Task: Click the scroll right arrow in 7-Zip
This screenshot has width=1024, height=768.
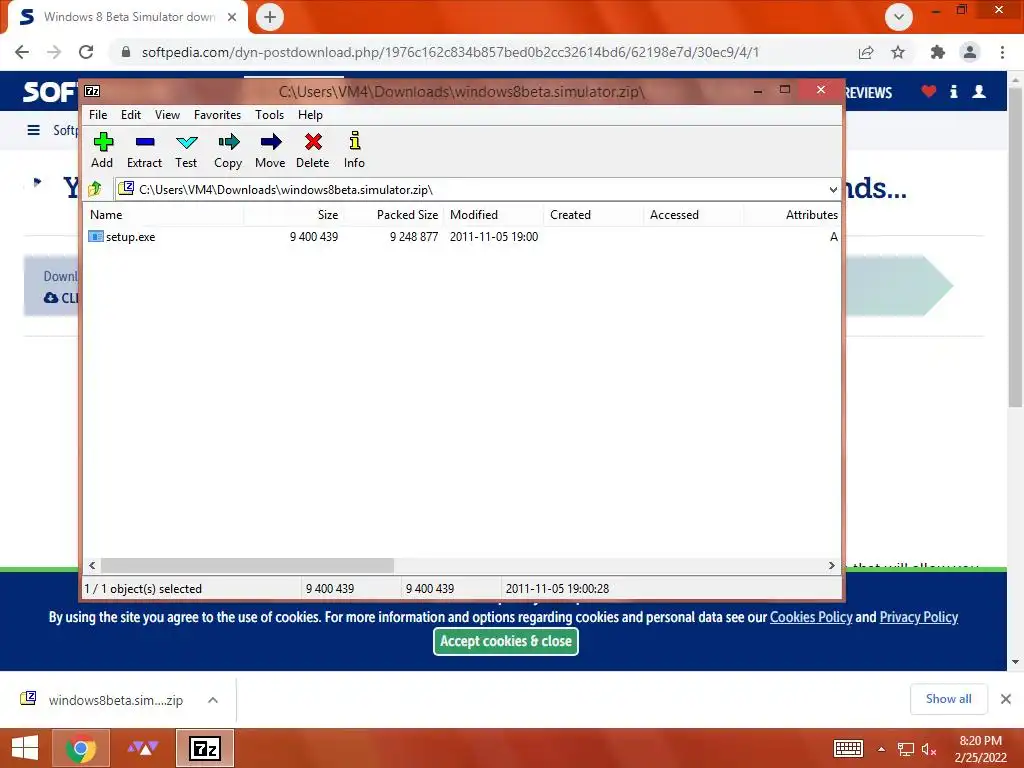Action: pyautogui.click(x=831, y=566)
